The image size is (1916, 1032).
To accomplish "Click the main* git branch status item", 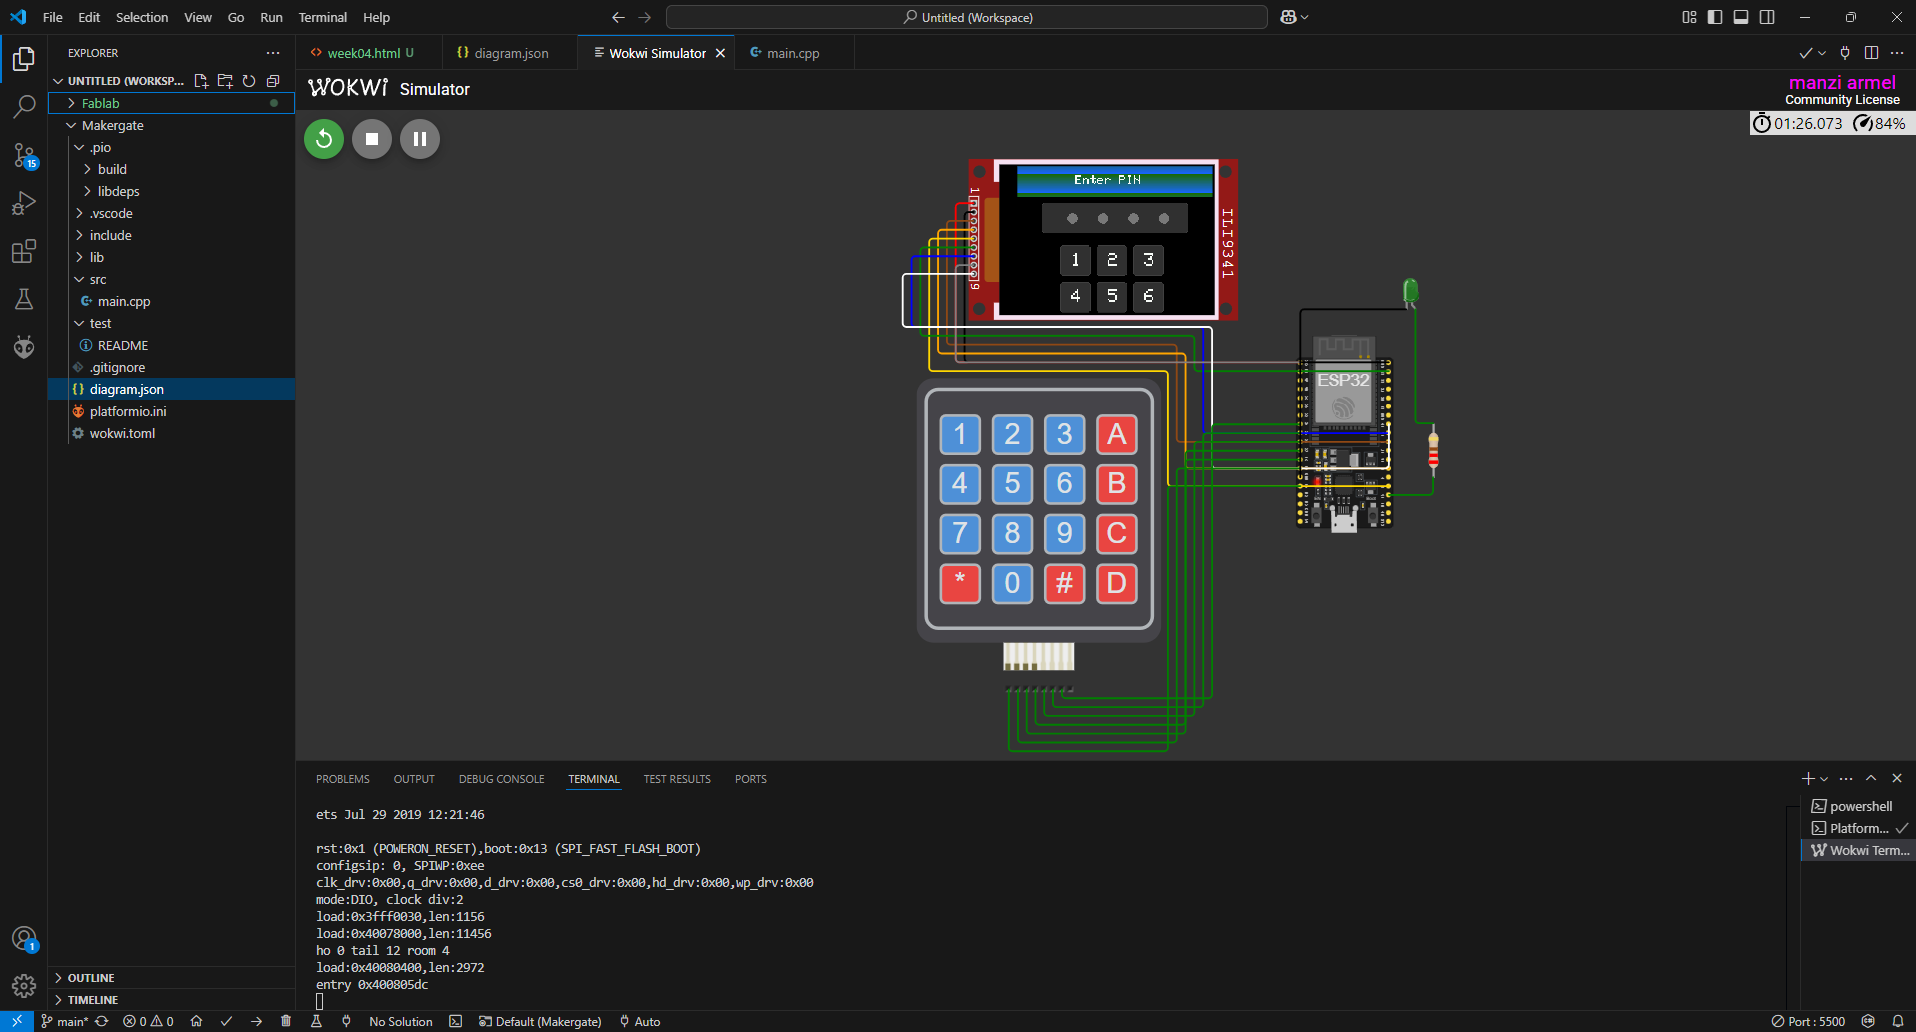I will tap(65, 1021).
